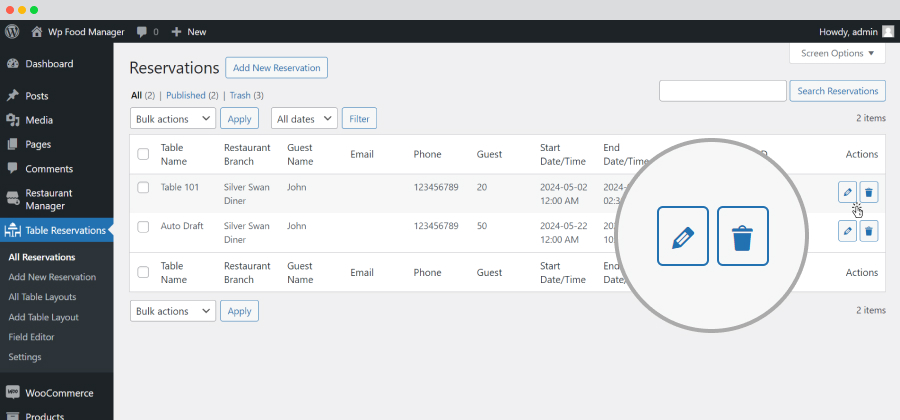Click the Table 101 name cell
This screenshot has width=900, height=420.
(x=180, y=187)
